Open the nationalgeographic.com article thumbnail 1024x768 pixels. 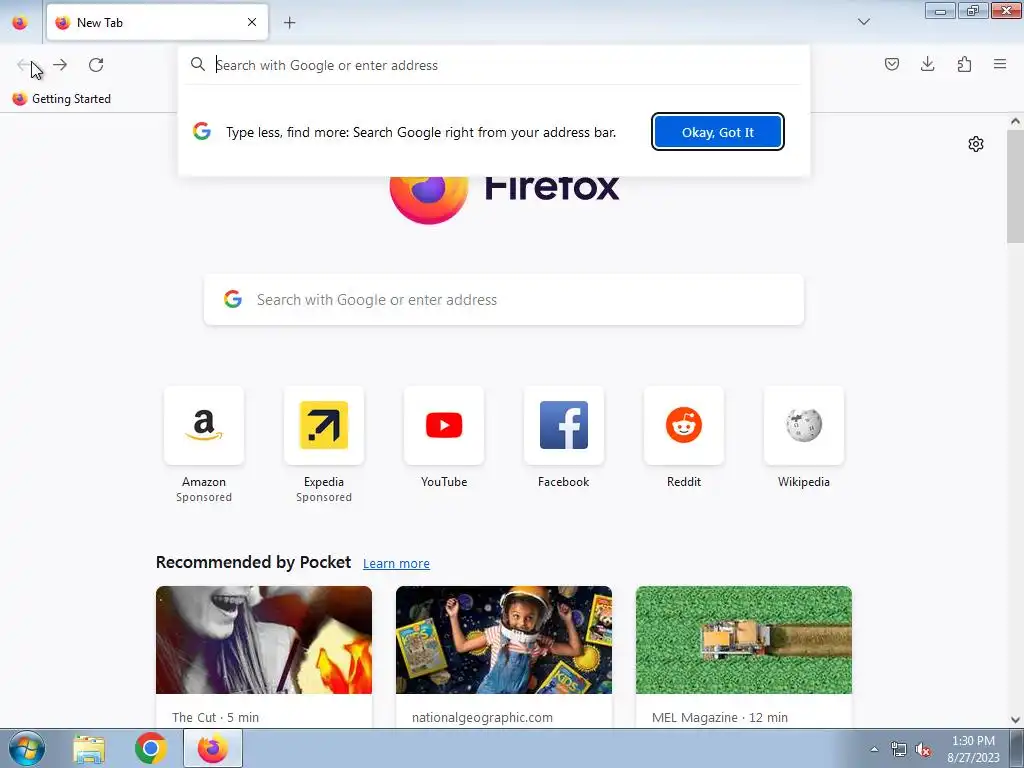pyautogui.click(x=504, y=640)
